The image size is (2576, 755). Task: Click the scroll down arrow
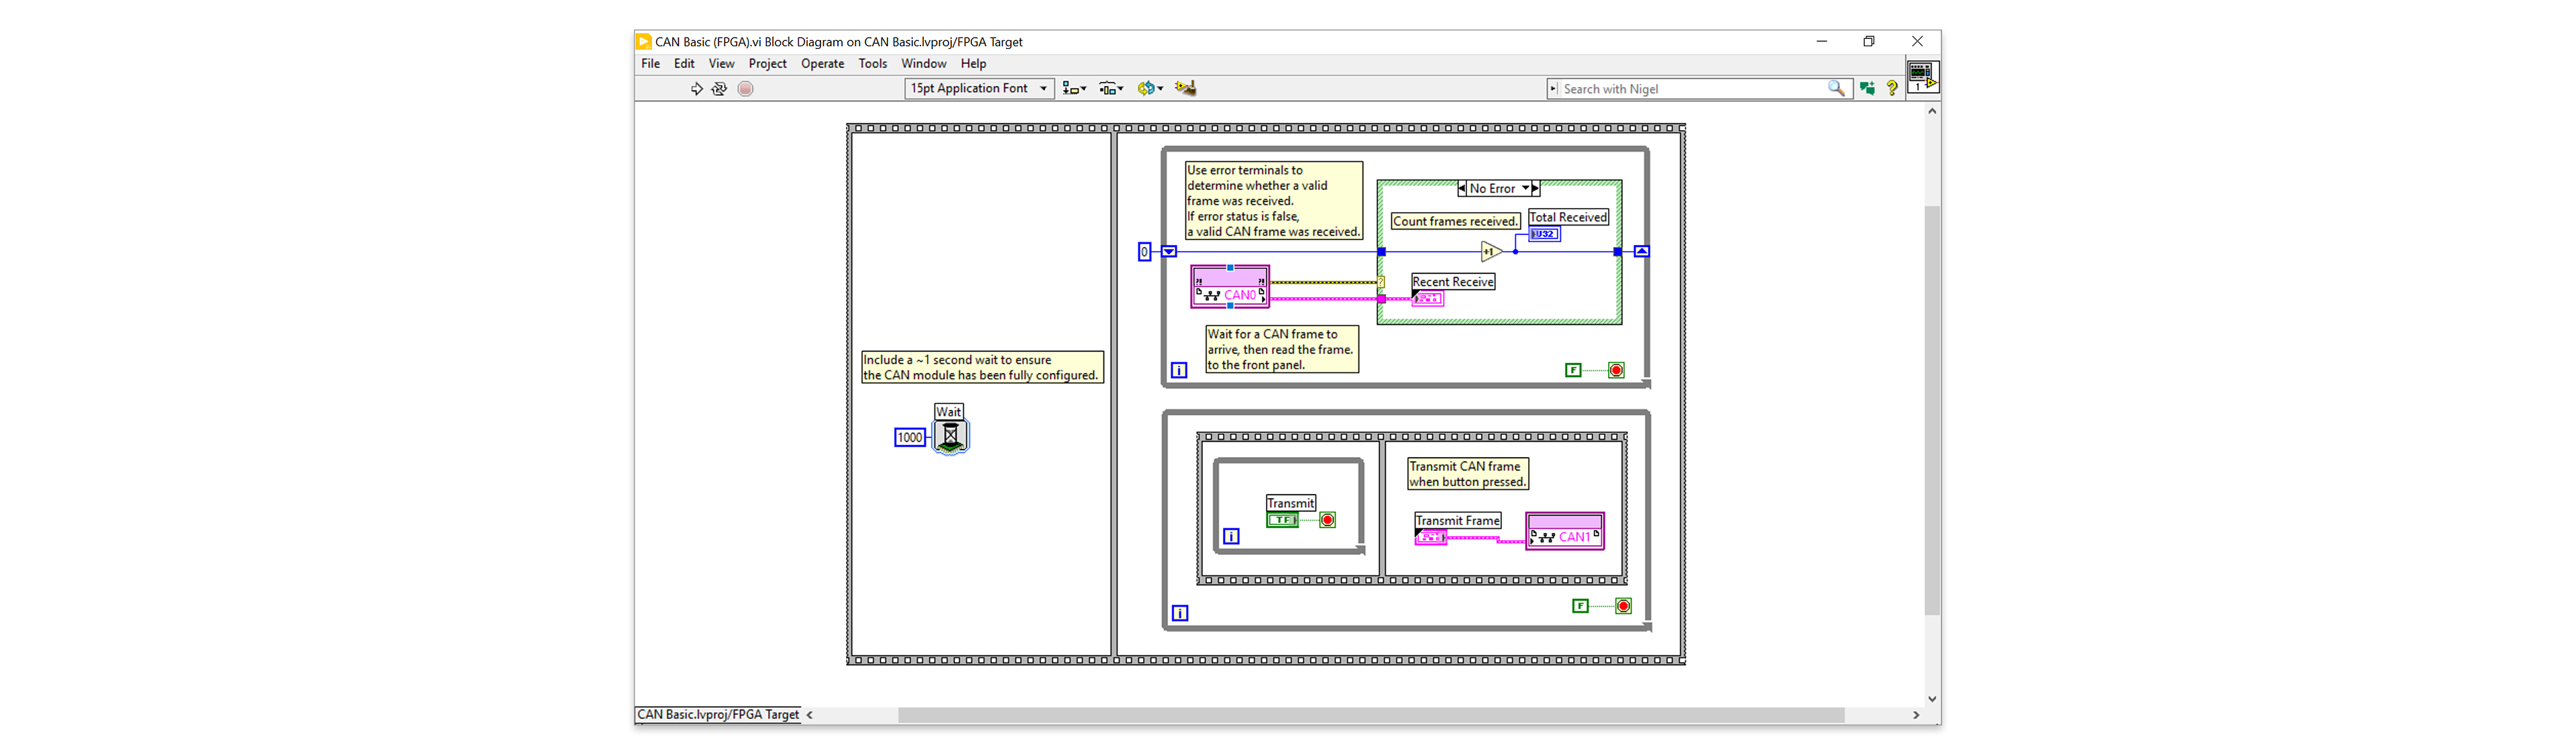tap(1931, 699)
